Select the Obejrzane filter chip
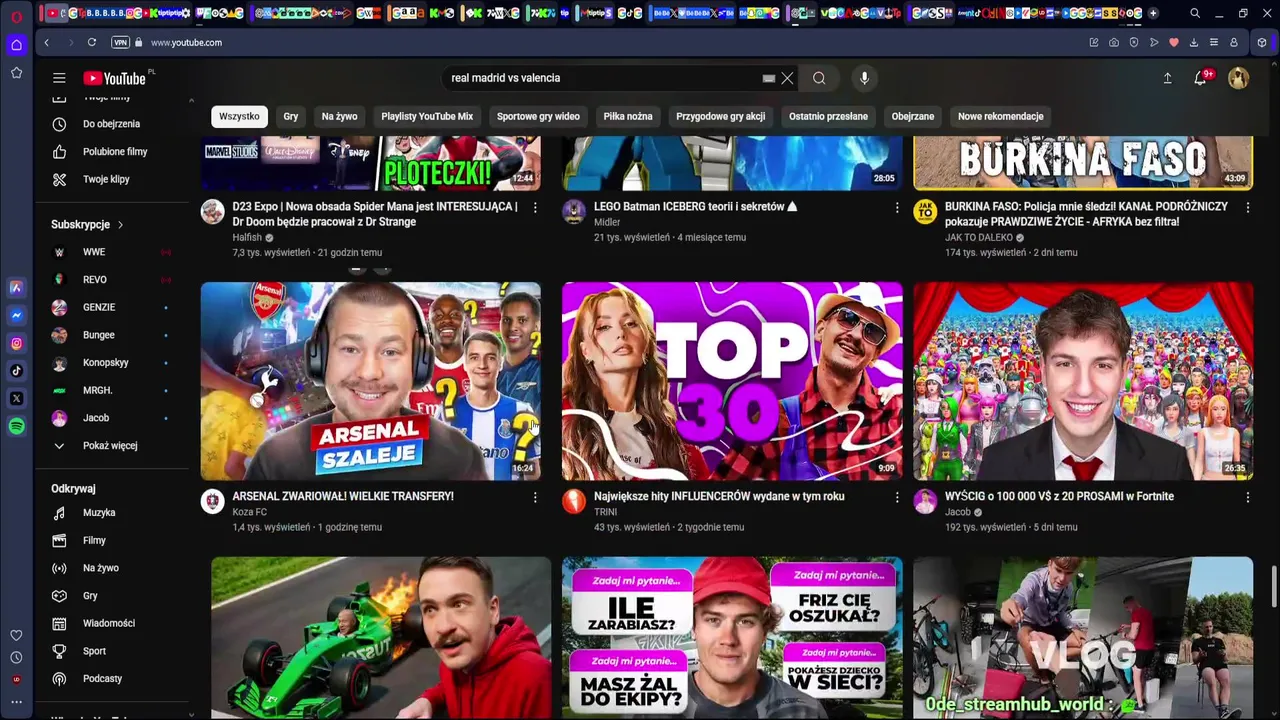1280x720 pixels. (x=913, y=116)
